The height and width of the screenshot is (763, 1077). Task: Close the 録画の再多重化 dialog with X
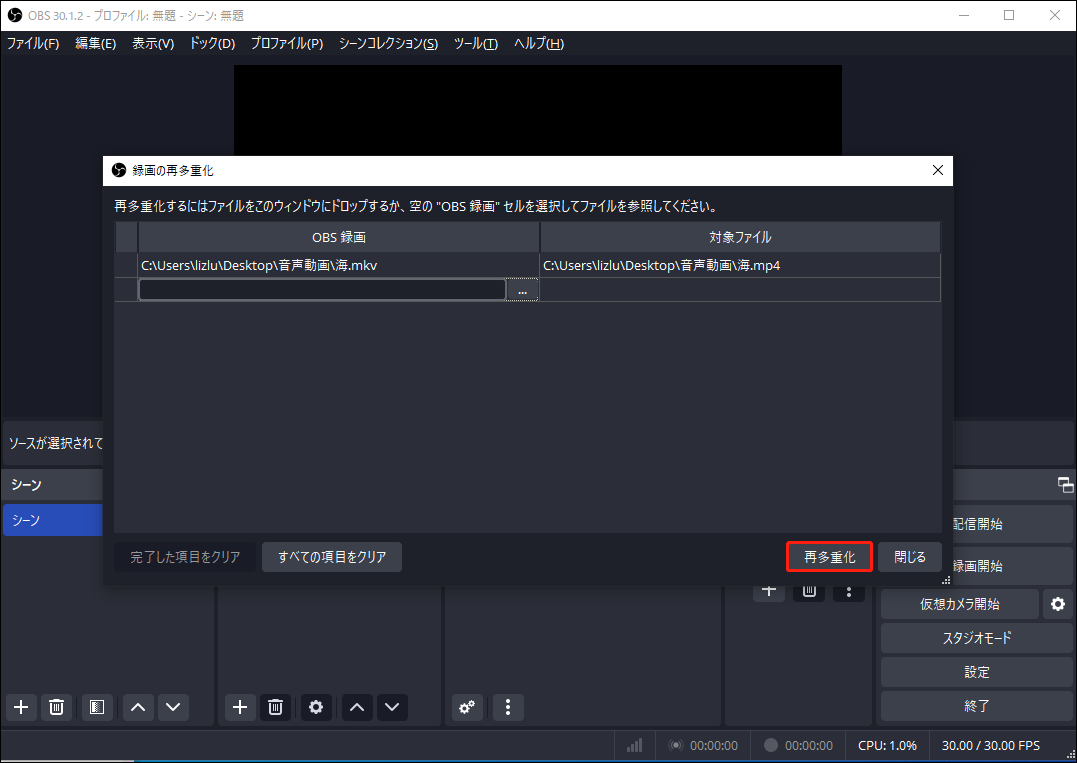click(x=938, y=170)
